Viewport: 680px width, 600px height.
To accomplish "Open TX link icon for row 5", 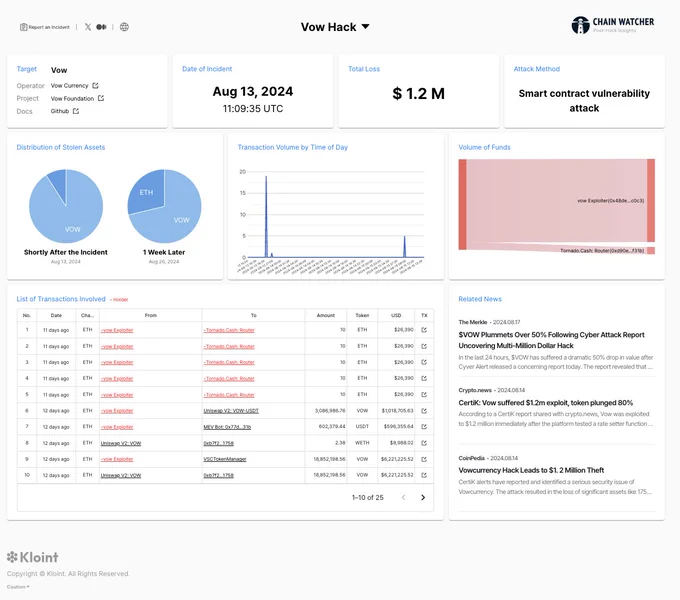I will (x=424, y=395).
